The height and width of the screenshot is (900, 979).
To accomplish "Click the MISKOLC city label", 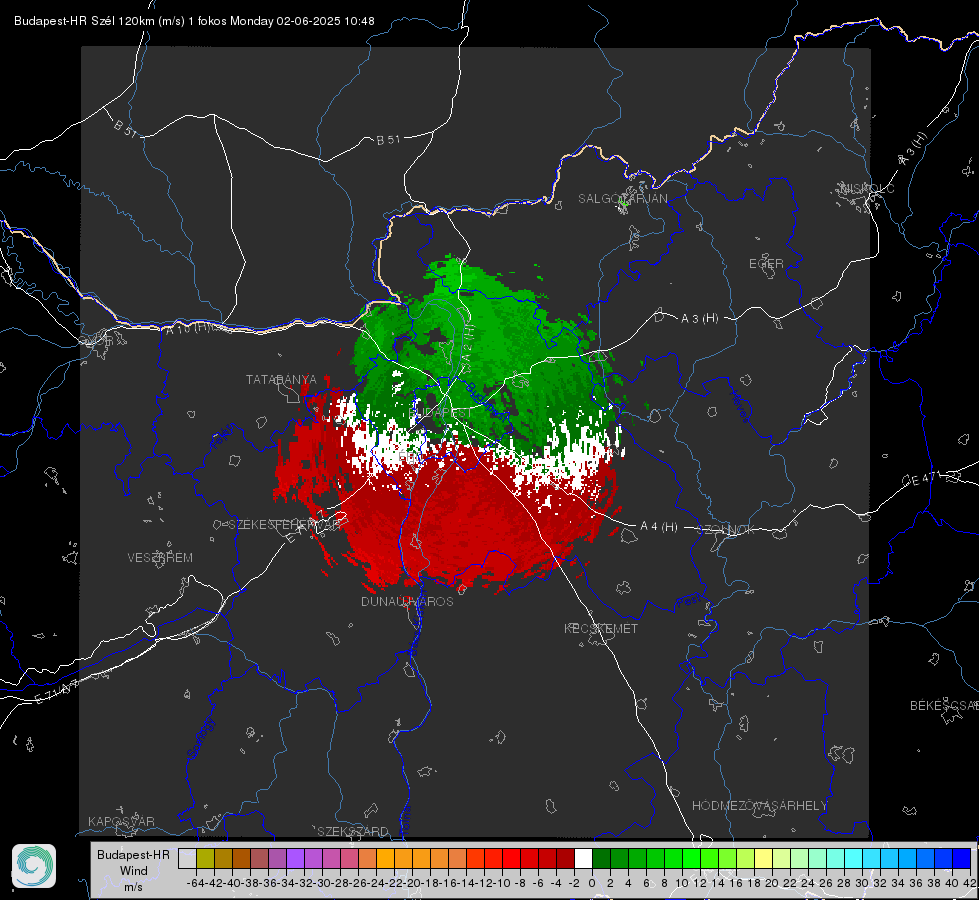I will point(867,188).
